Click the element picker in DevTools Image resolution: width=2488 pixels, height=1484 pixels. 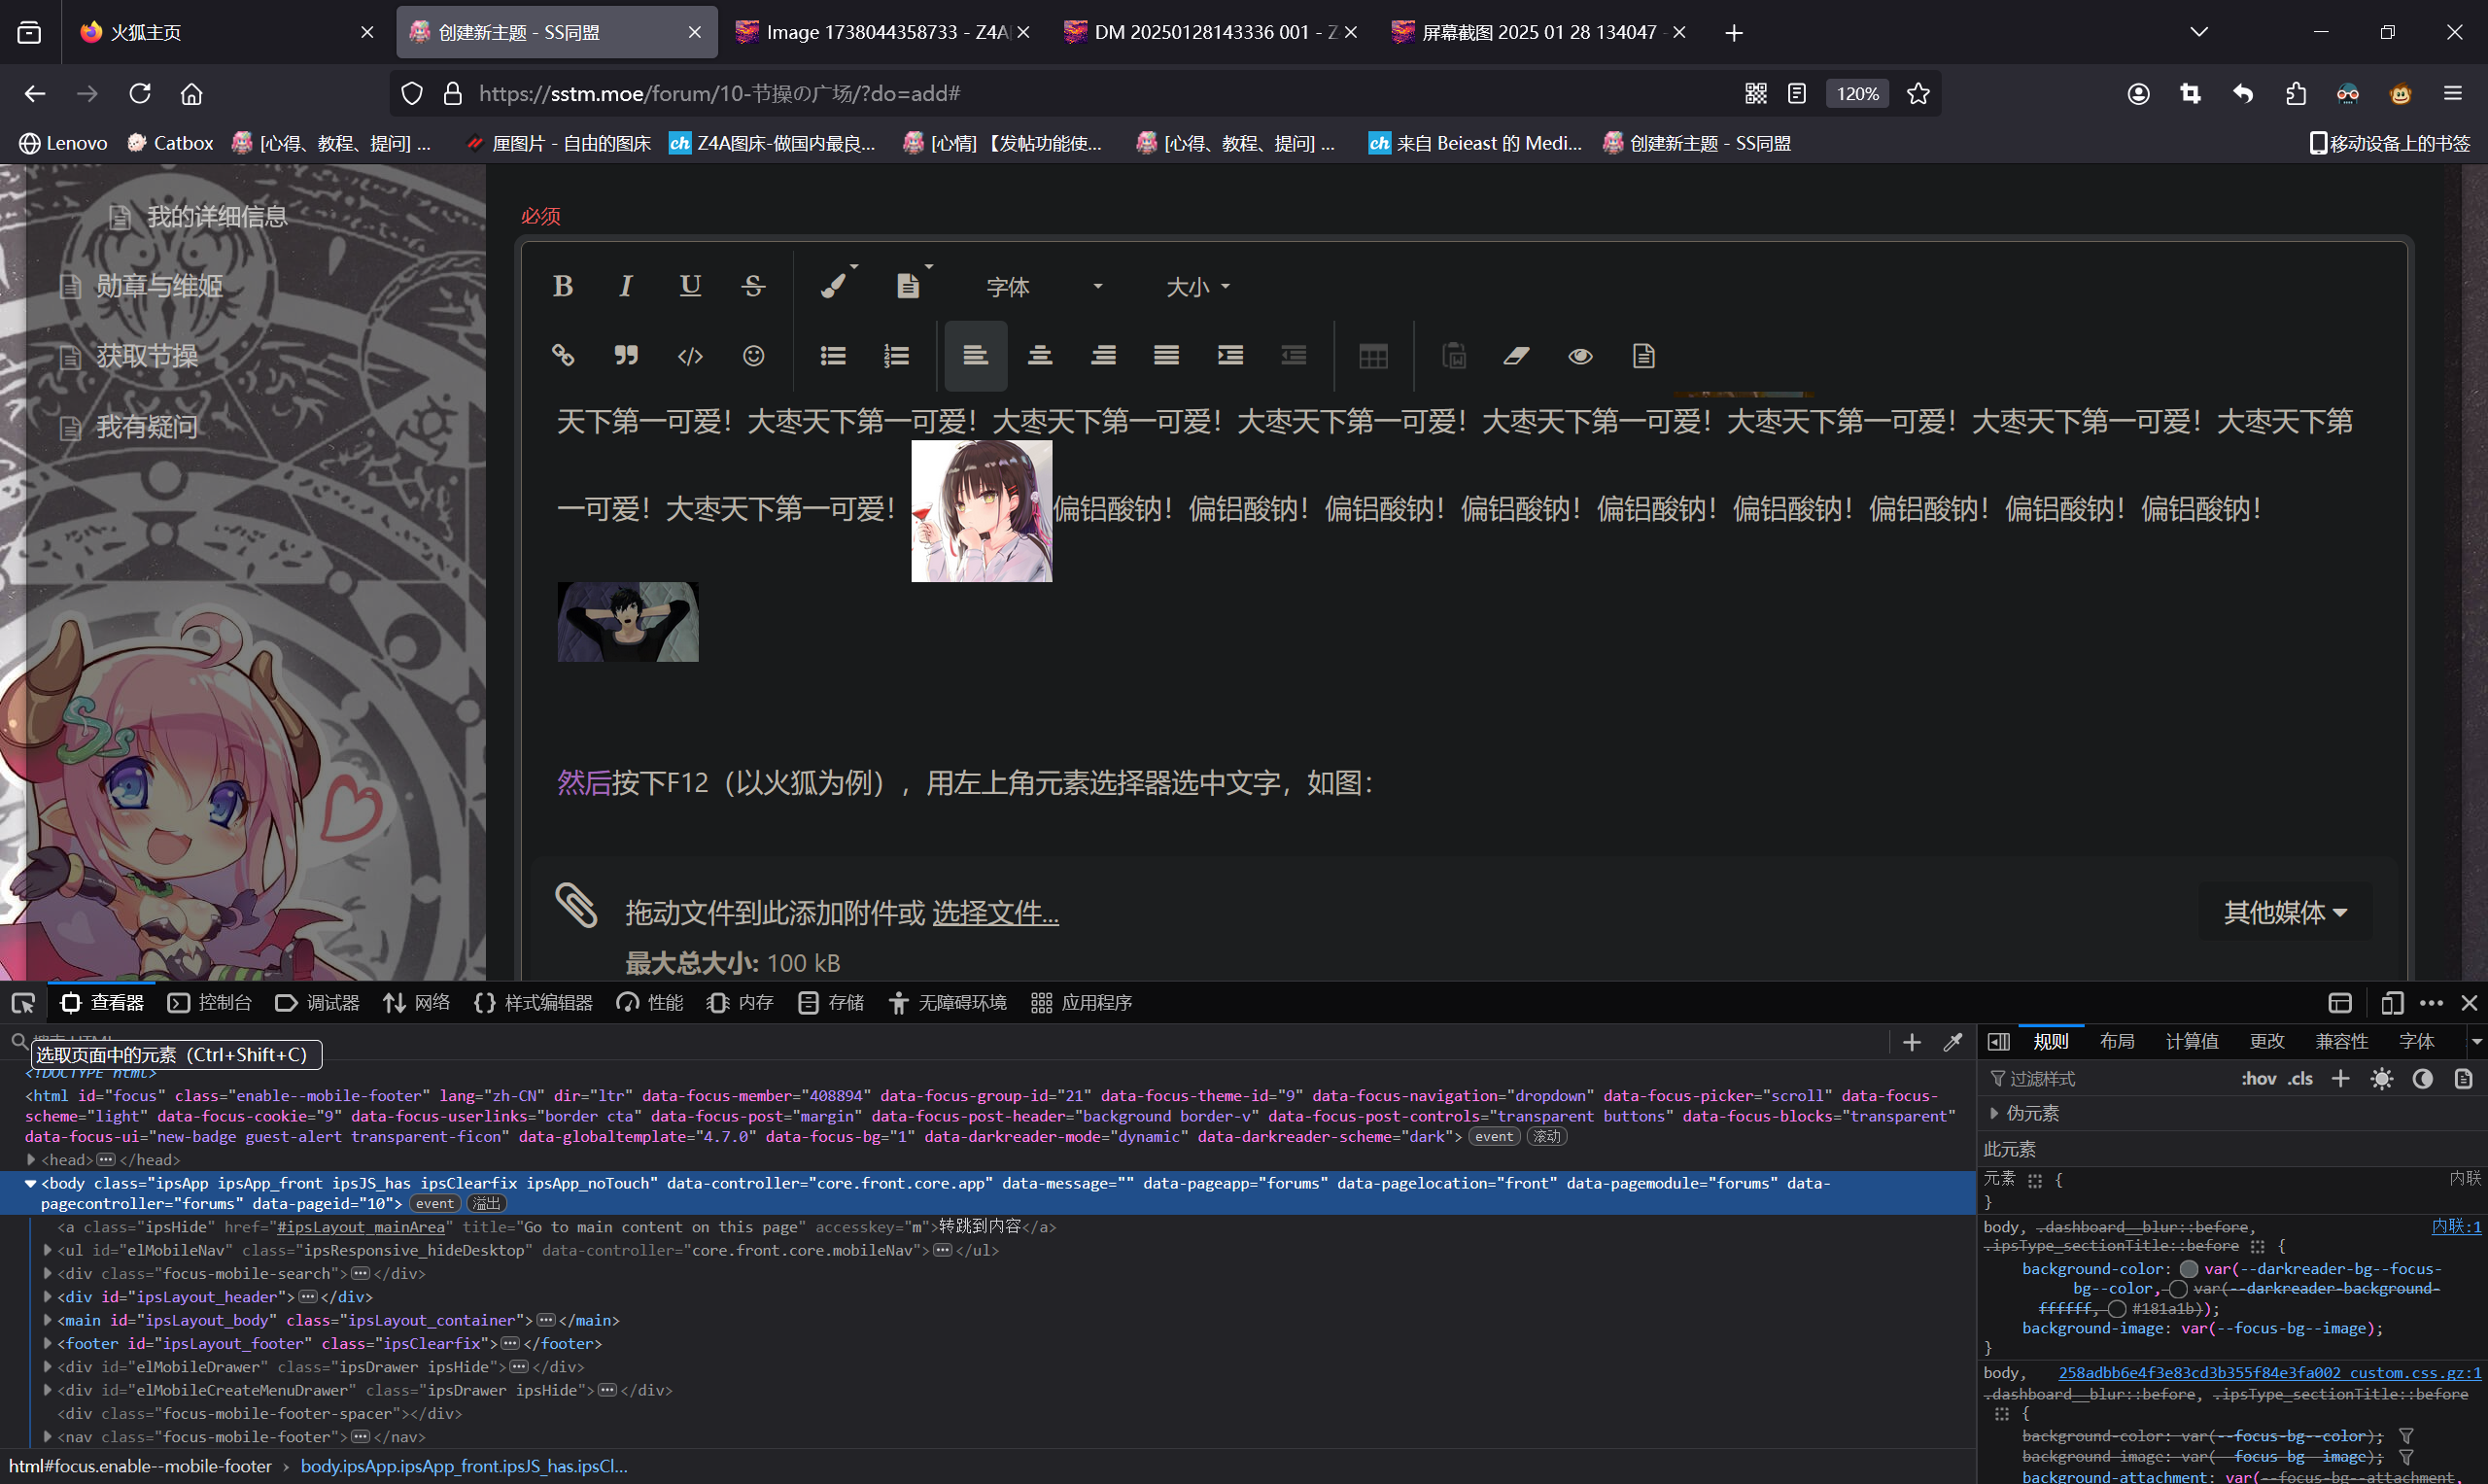click(23, 1003)
